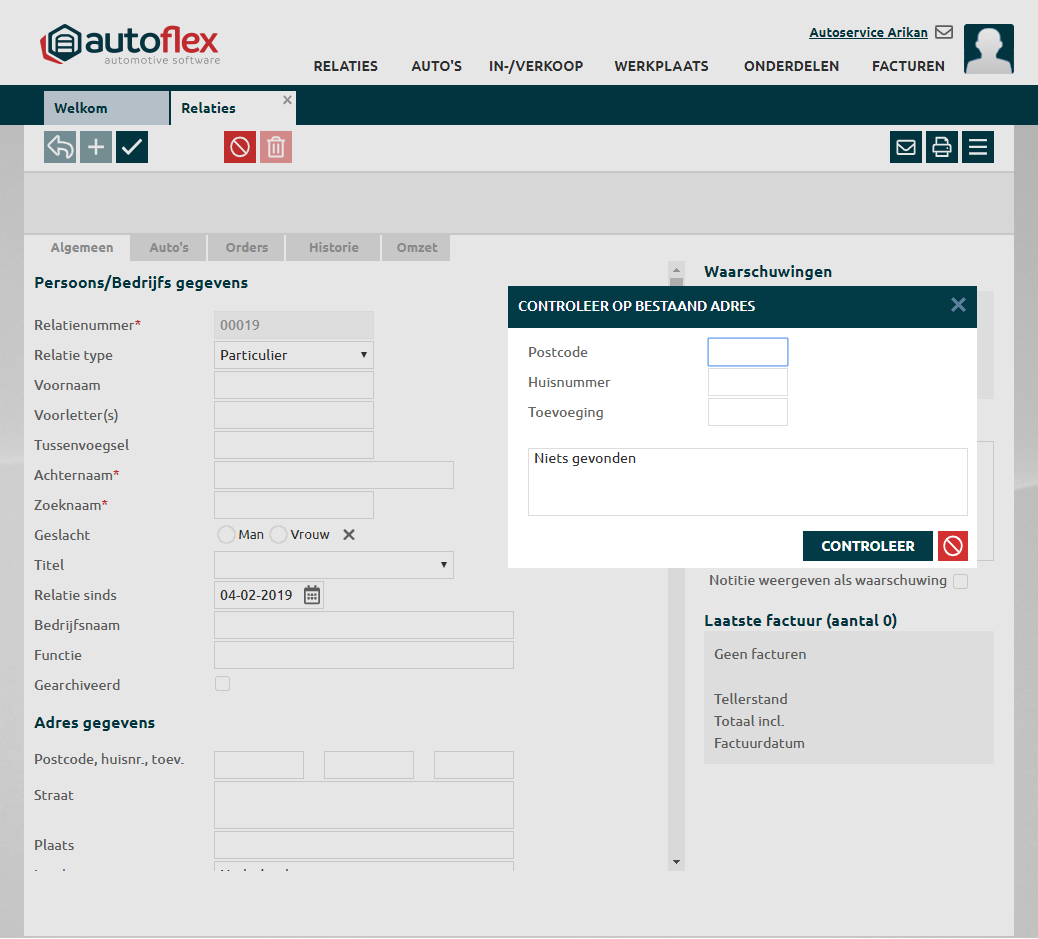Open the hamburger menu icon
The width and height of the screenshot is (1038, 939).
coord(978,147)
